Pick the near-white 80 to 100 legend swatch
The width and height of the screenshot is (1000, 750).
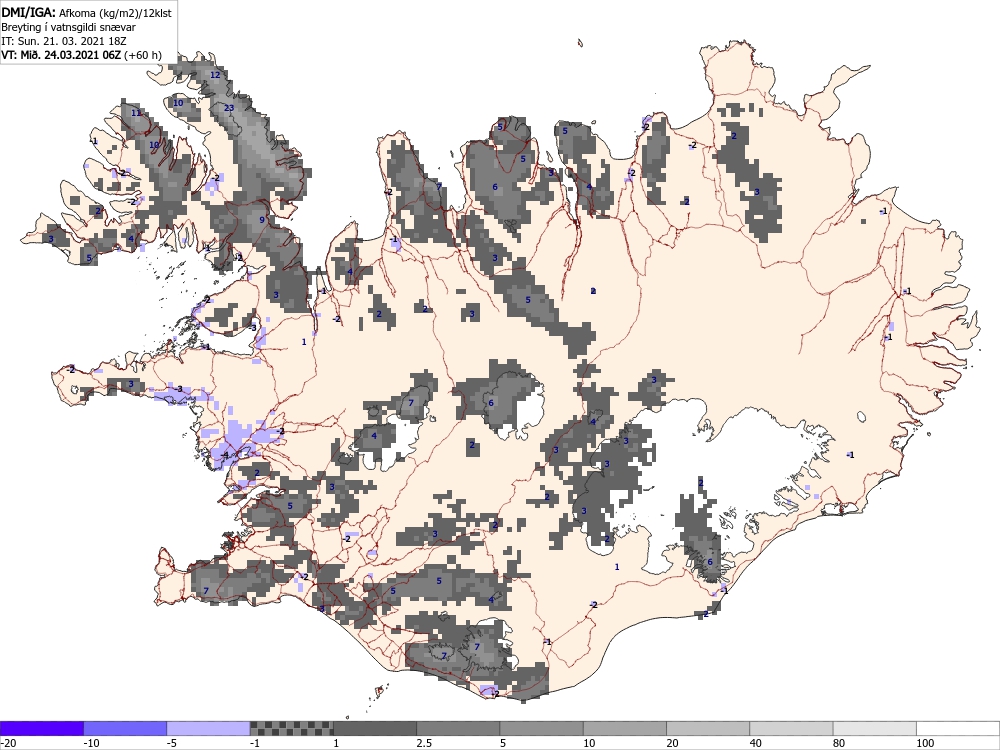coord(874,728)
